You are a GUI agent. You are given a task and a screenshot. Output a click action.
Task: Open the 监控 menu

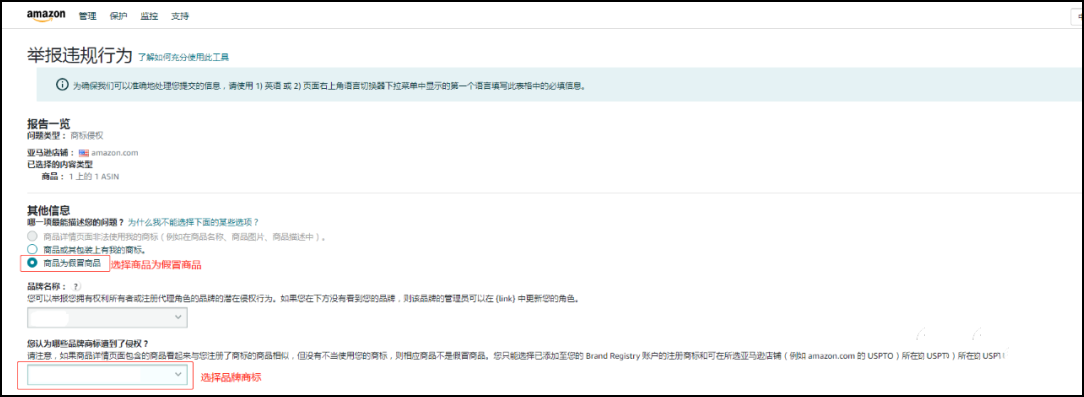point(149,16)
